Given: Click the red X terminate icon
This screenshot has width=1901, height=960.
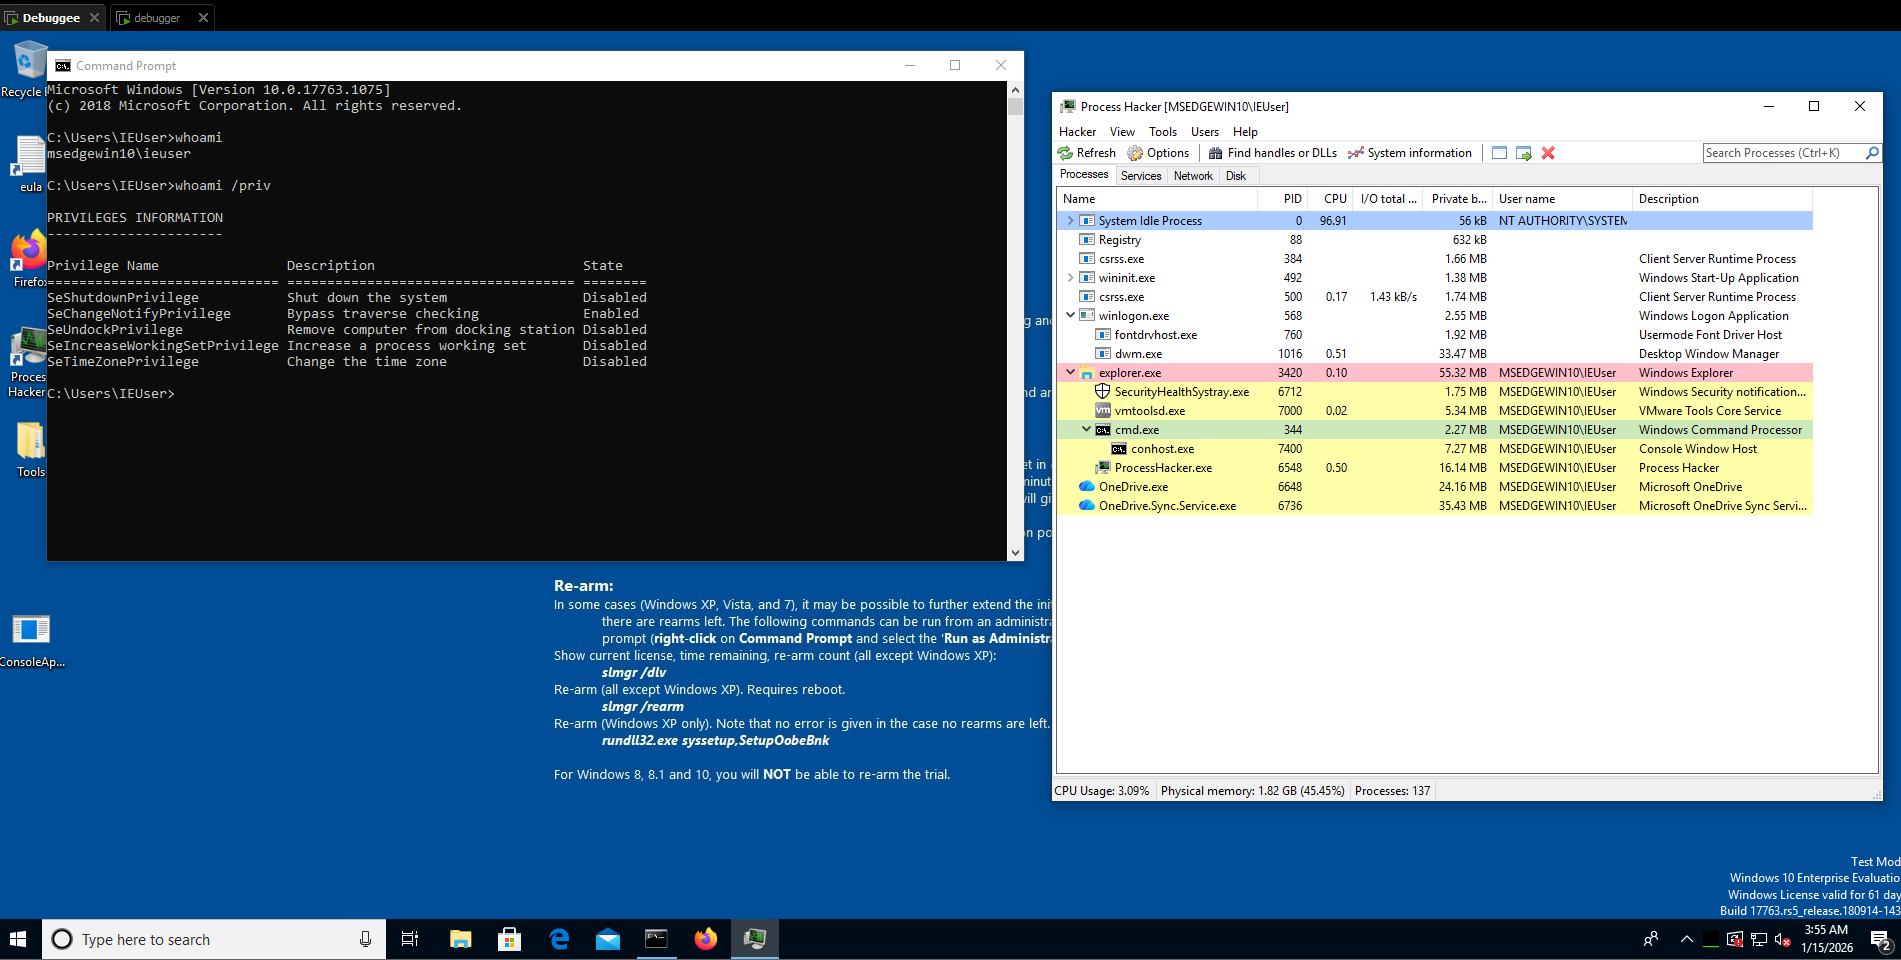Looking at the screenshot, I should click(x=1548, y=153).
